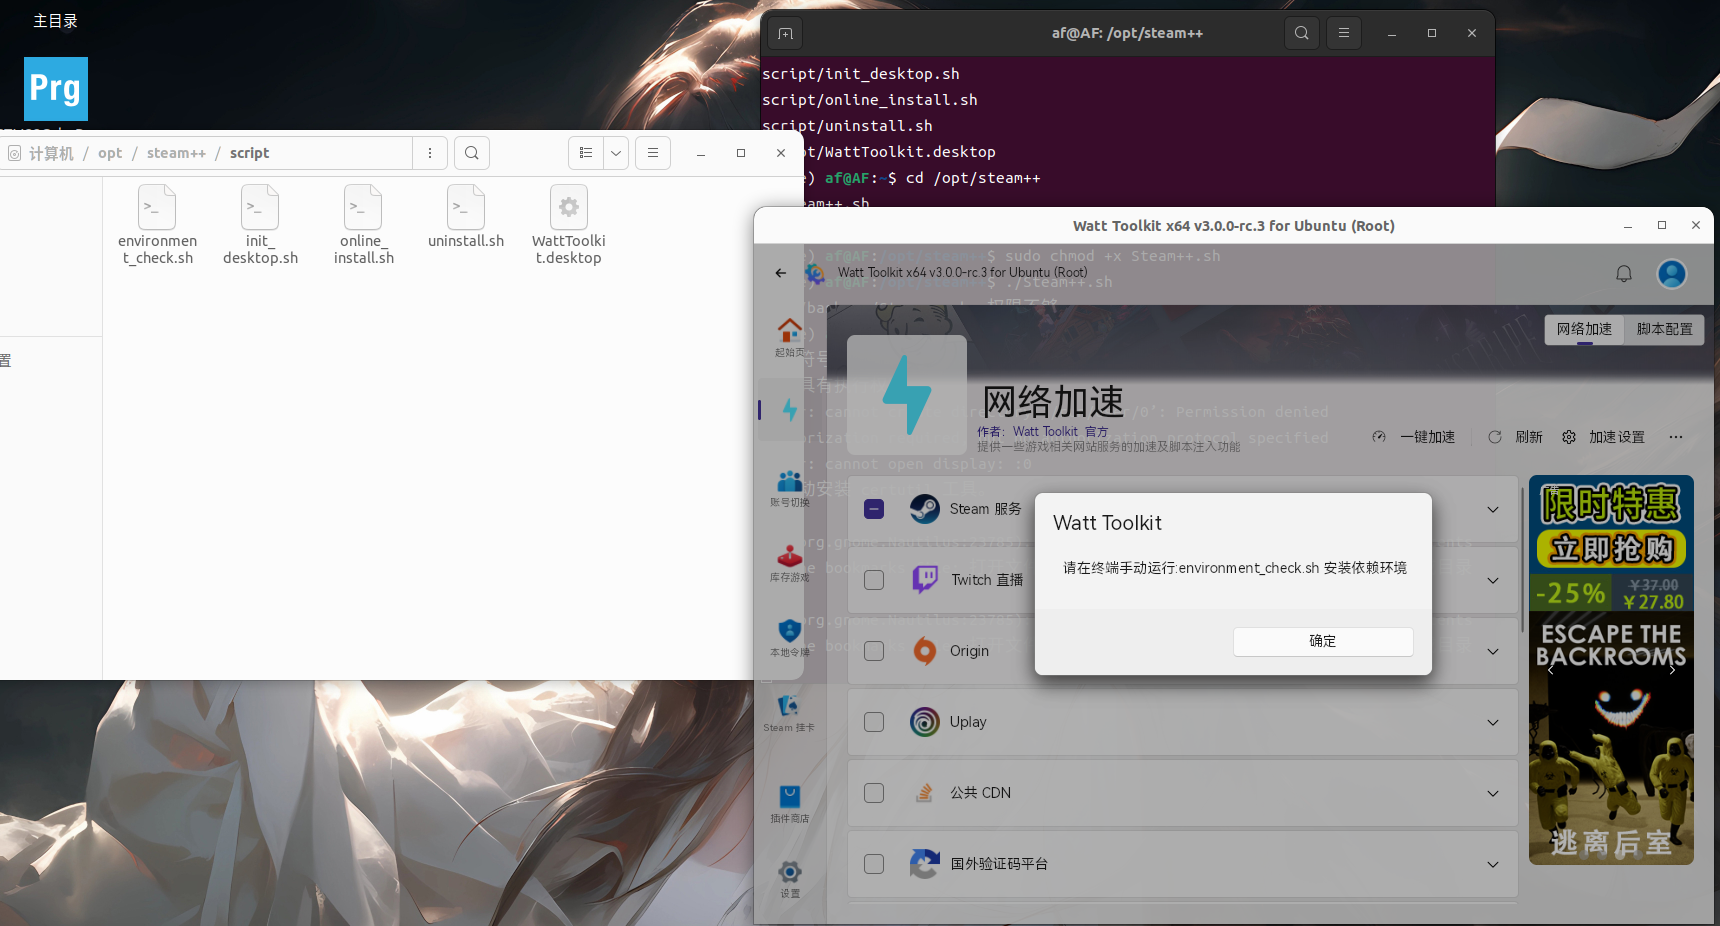Select the 网络加速 lightning sidebar icon

pos(790,410)
